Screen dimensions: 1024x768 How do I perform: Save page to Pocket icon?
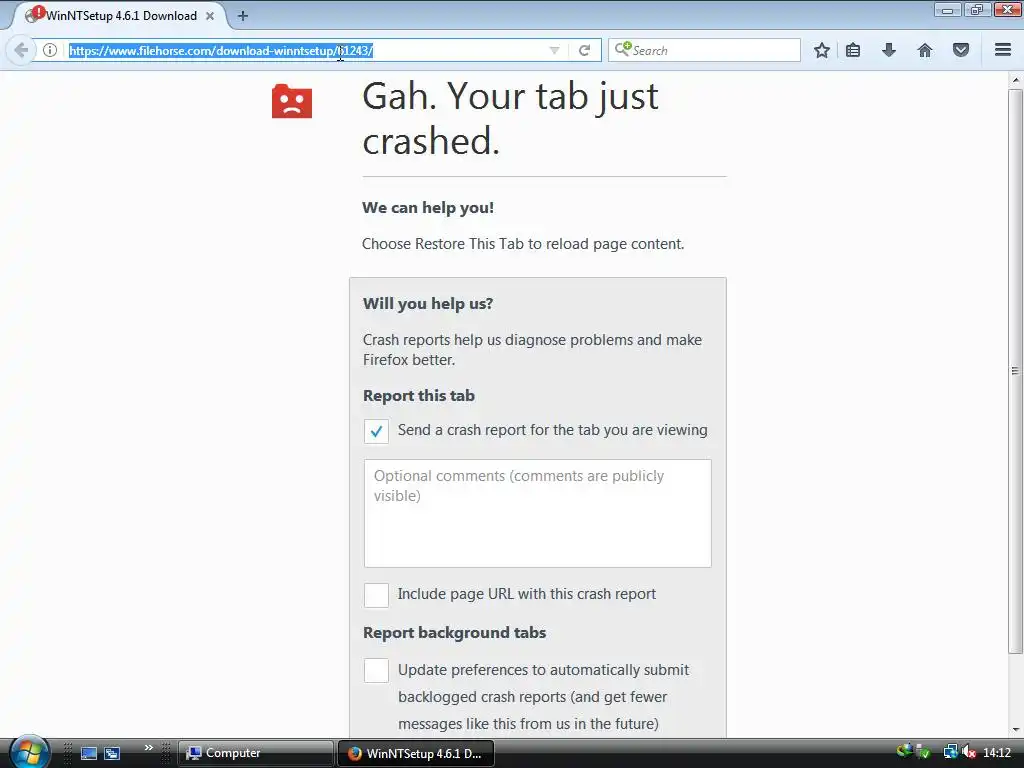point(961,50)
